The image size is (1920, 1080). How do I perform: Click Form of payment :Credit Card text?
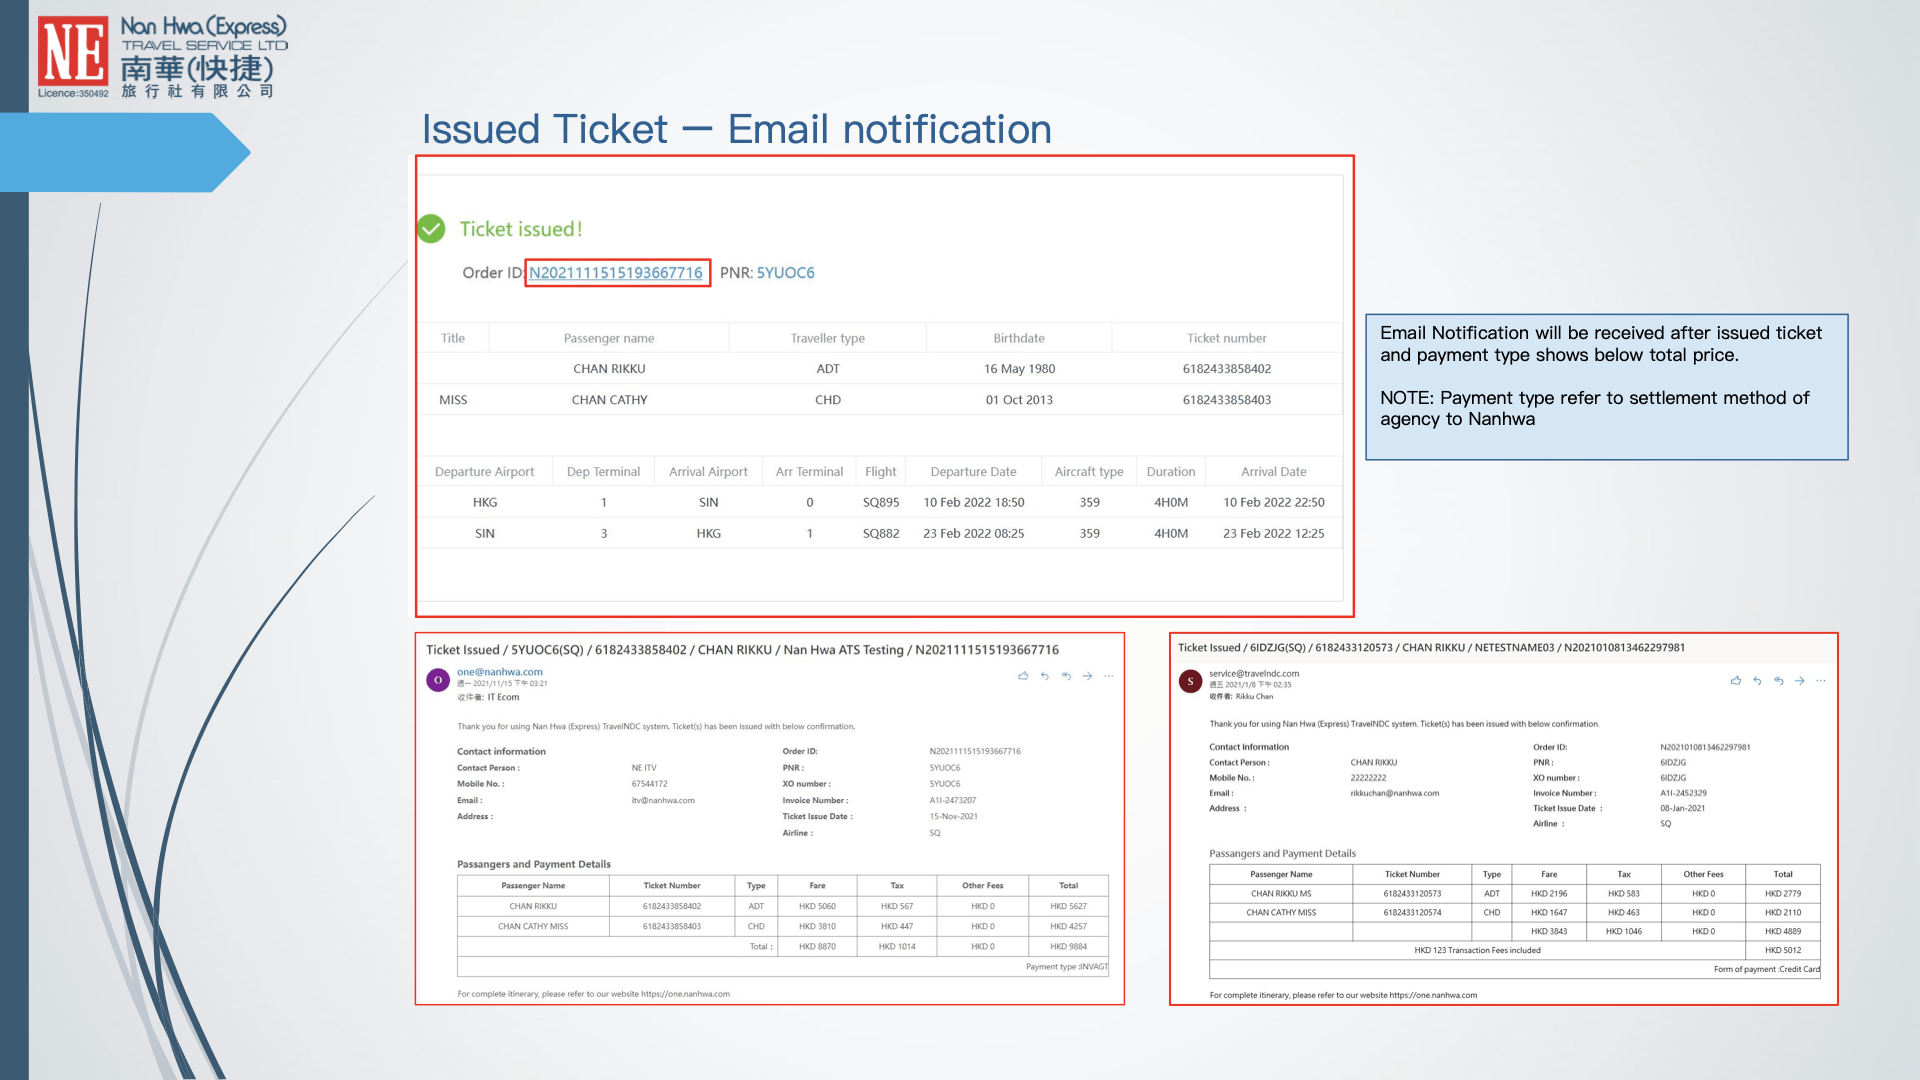click(1767, 969)
